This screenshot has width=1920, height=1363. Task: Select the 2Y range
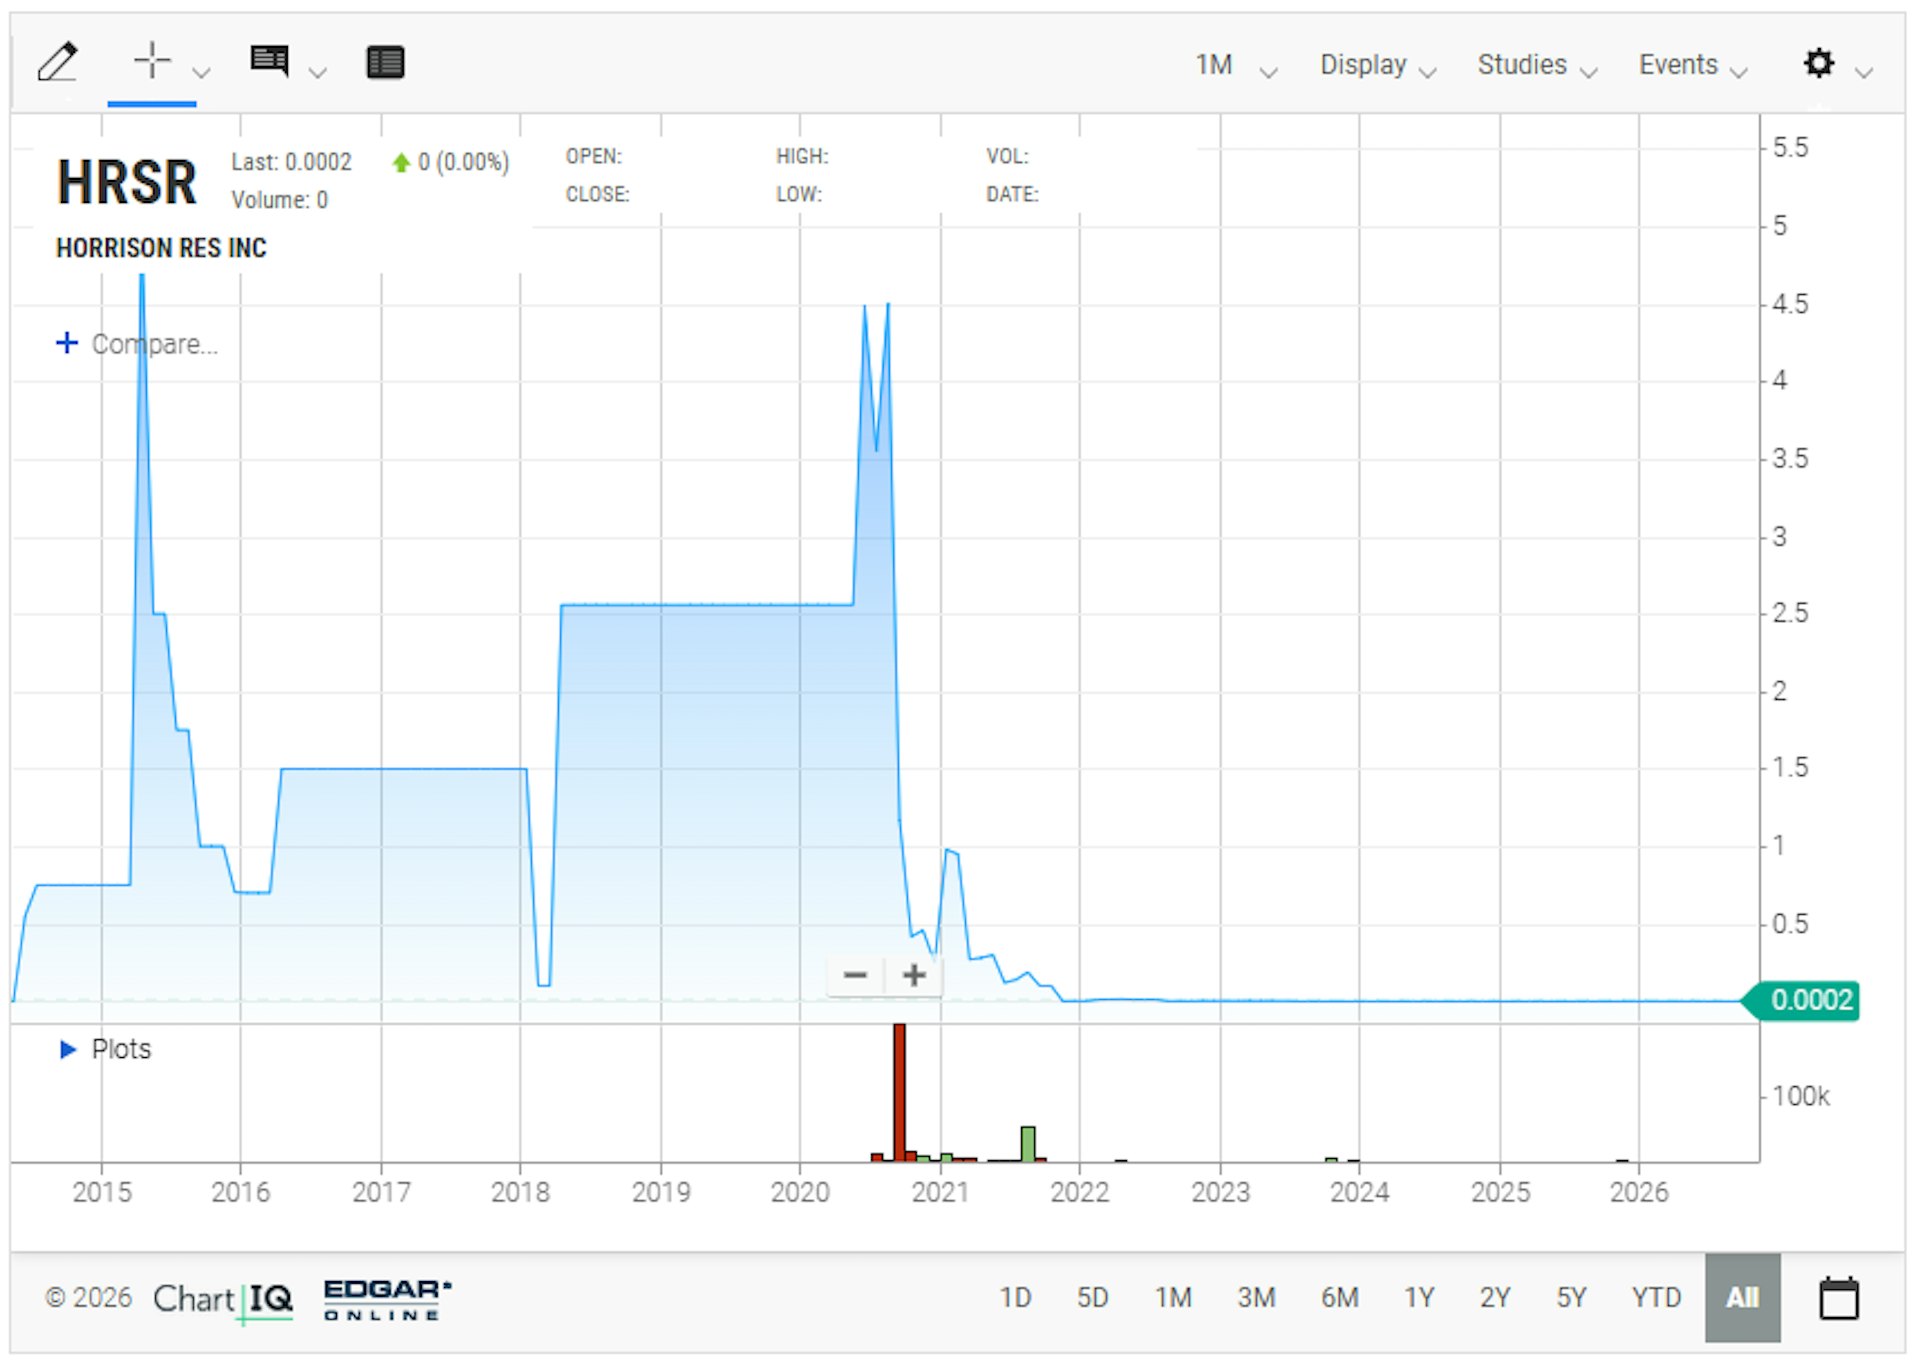[x=1495, y=1297]
